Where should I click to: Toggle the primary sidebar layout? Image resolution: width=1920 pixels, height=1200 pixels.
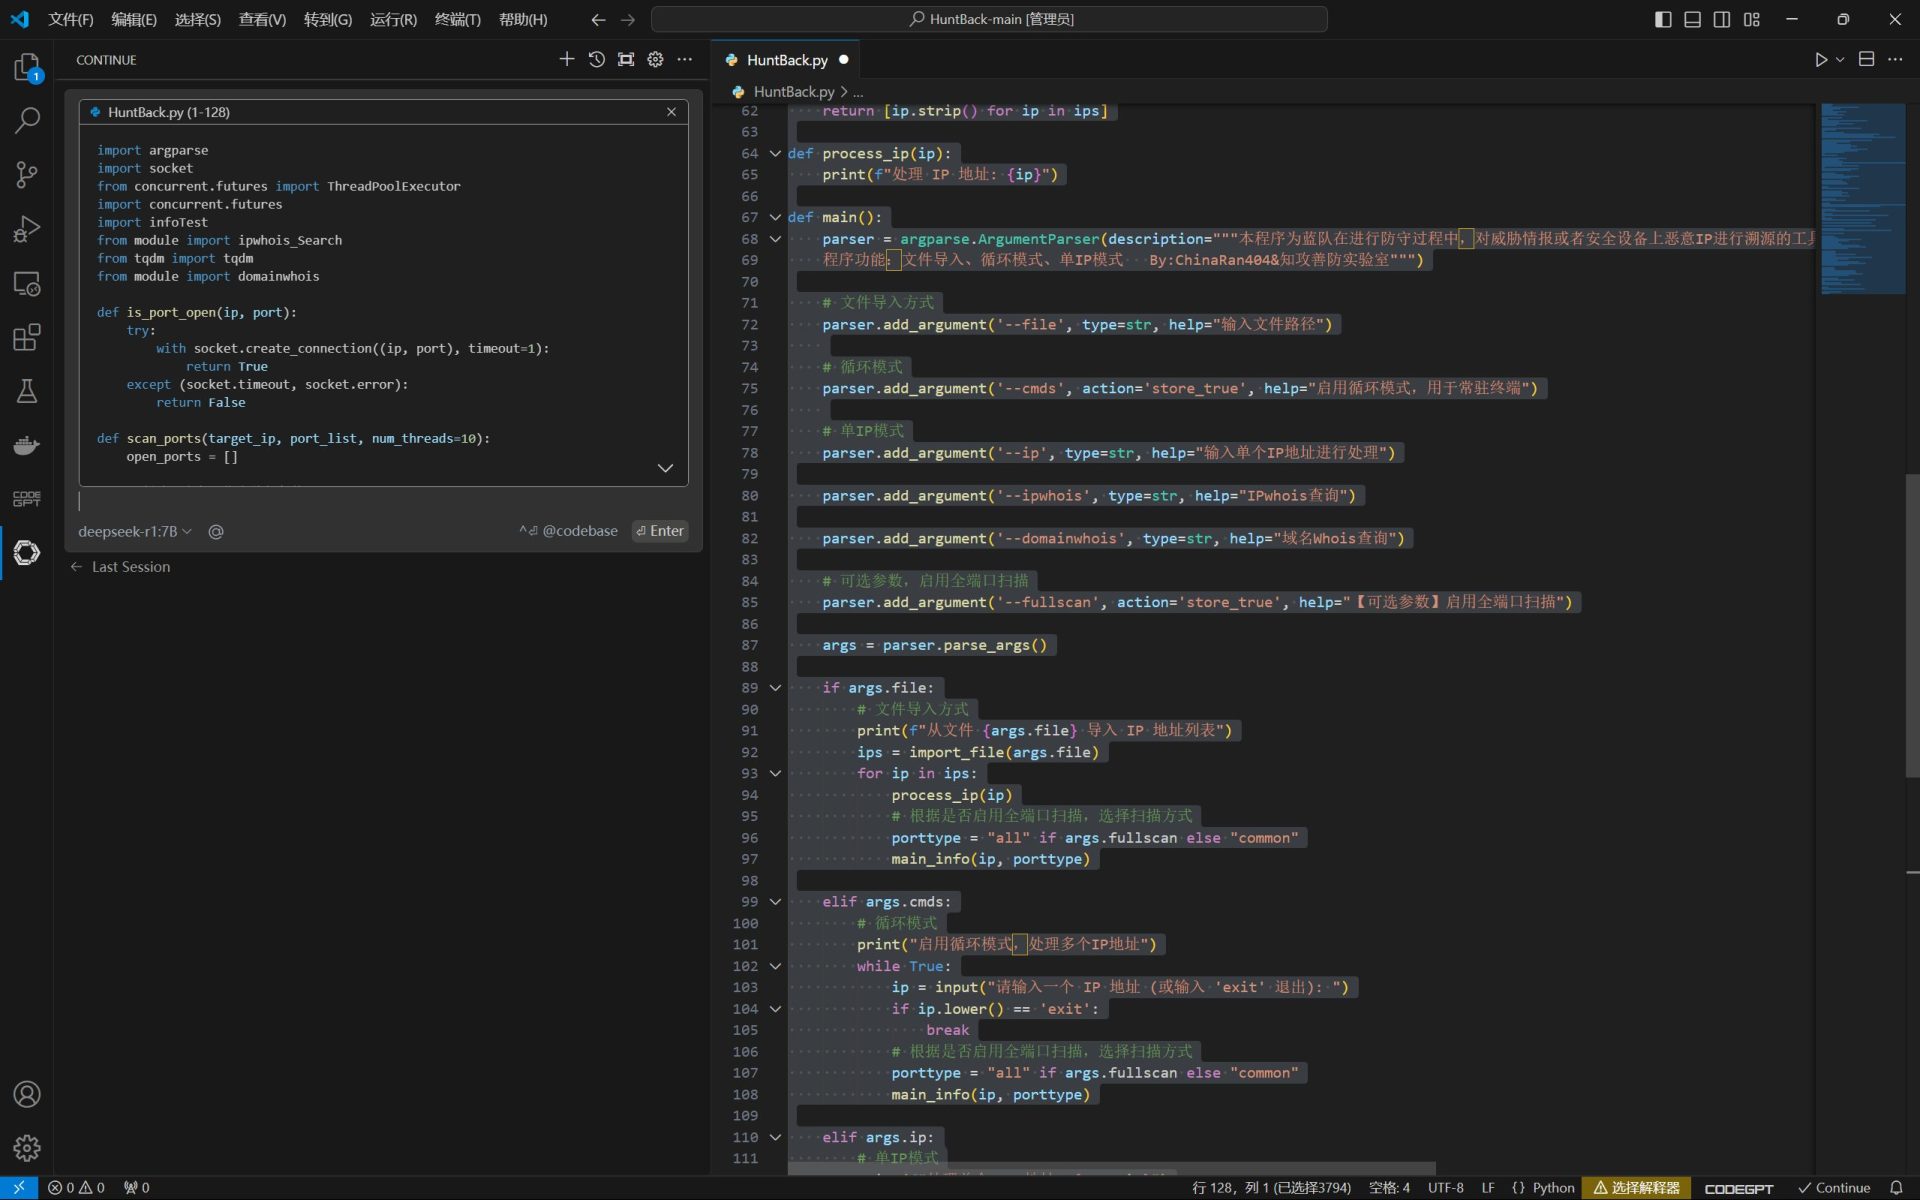click(x=1663, y=19)
